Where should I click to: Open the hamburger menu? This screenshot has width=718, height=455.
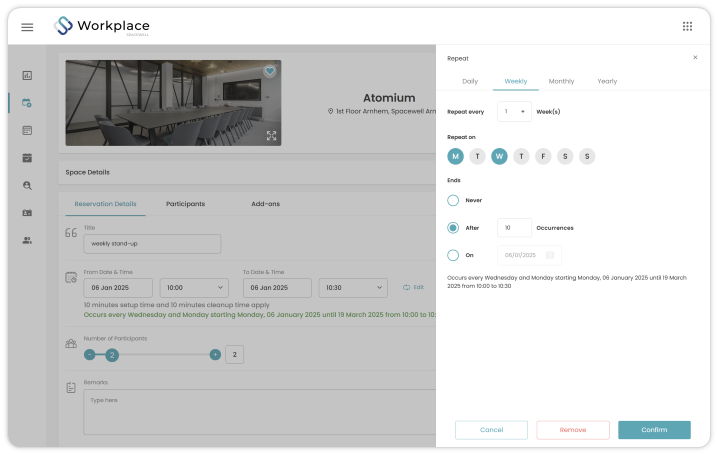click(27, 27)
